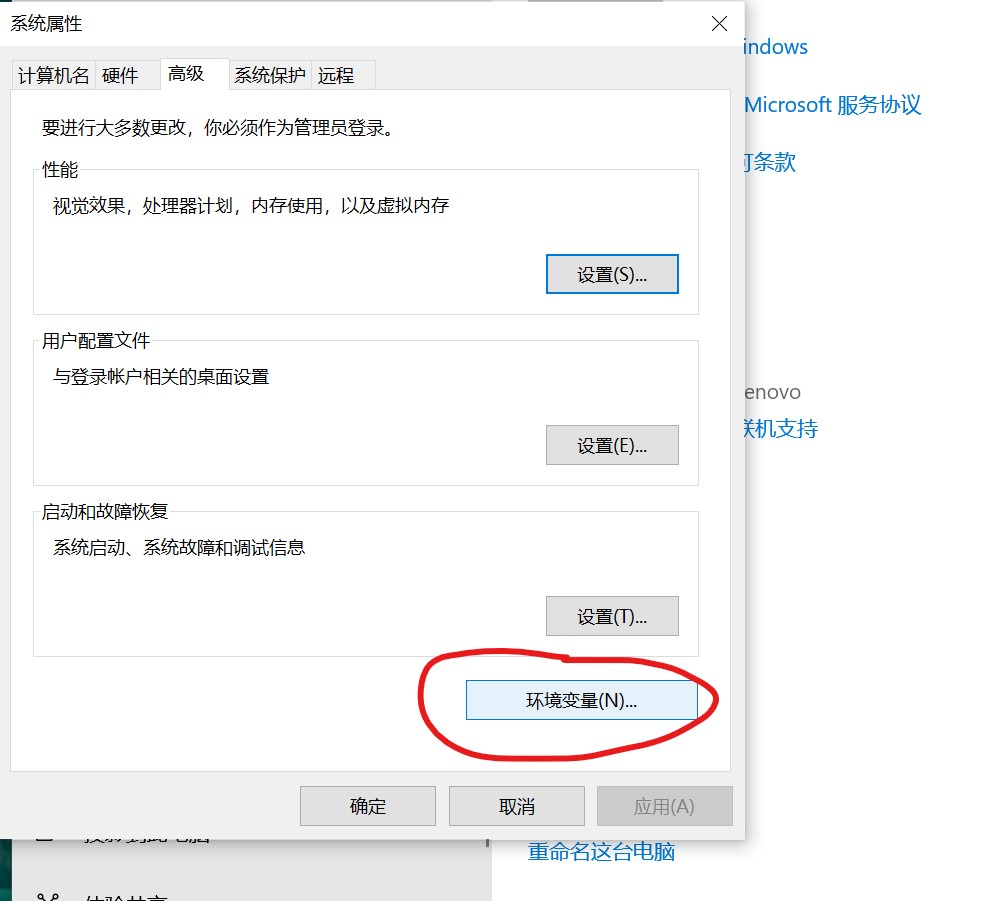
Task: Click the 性能 description text
Action: click(251, 205)
